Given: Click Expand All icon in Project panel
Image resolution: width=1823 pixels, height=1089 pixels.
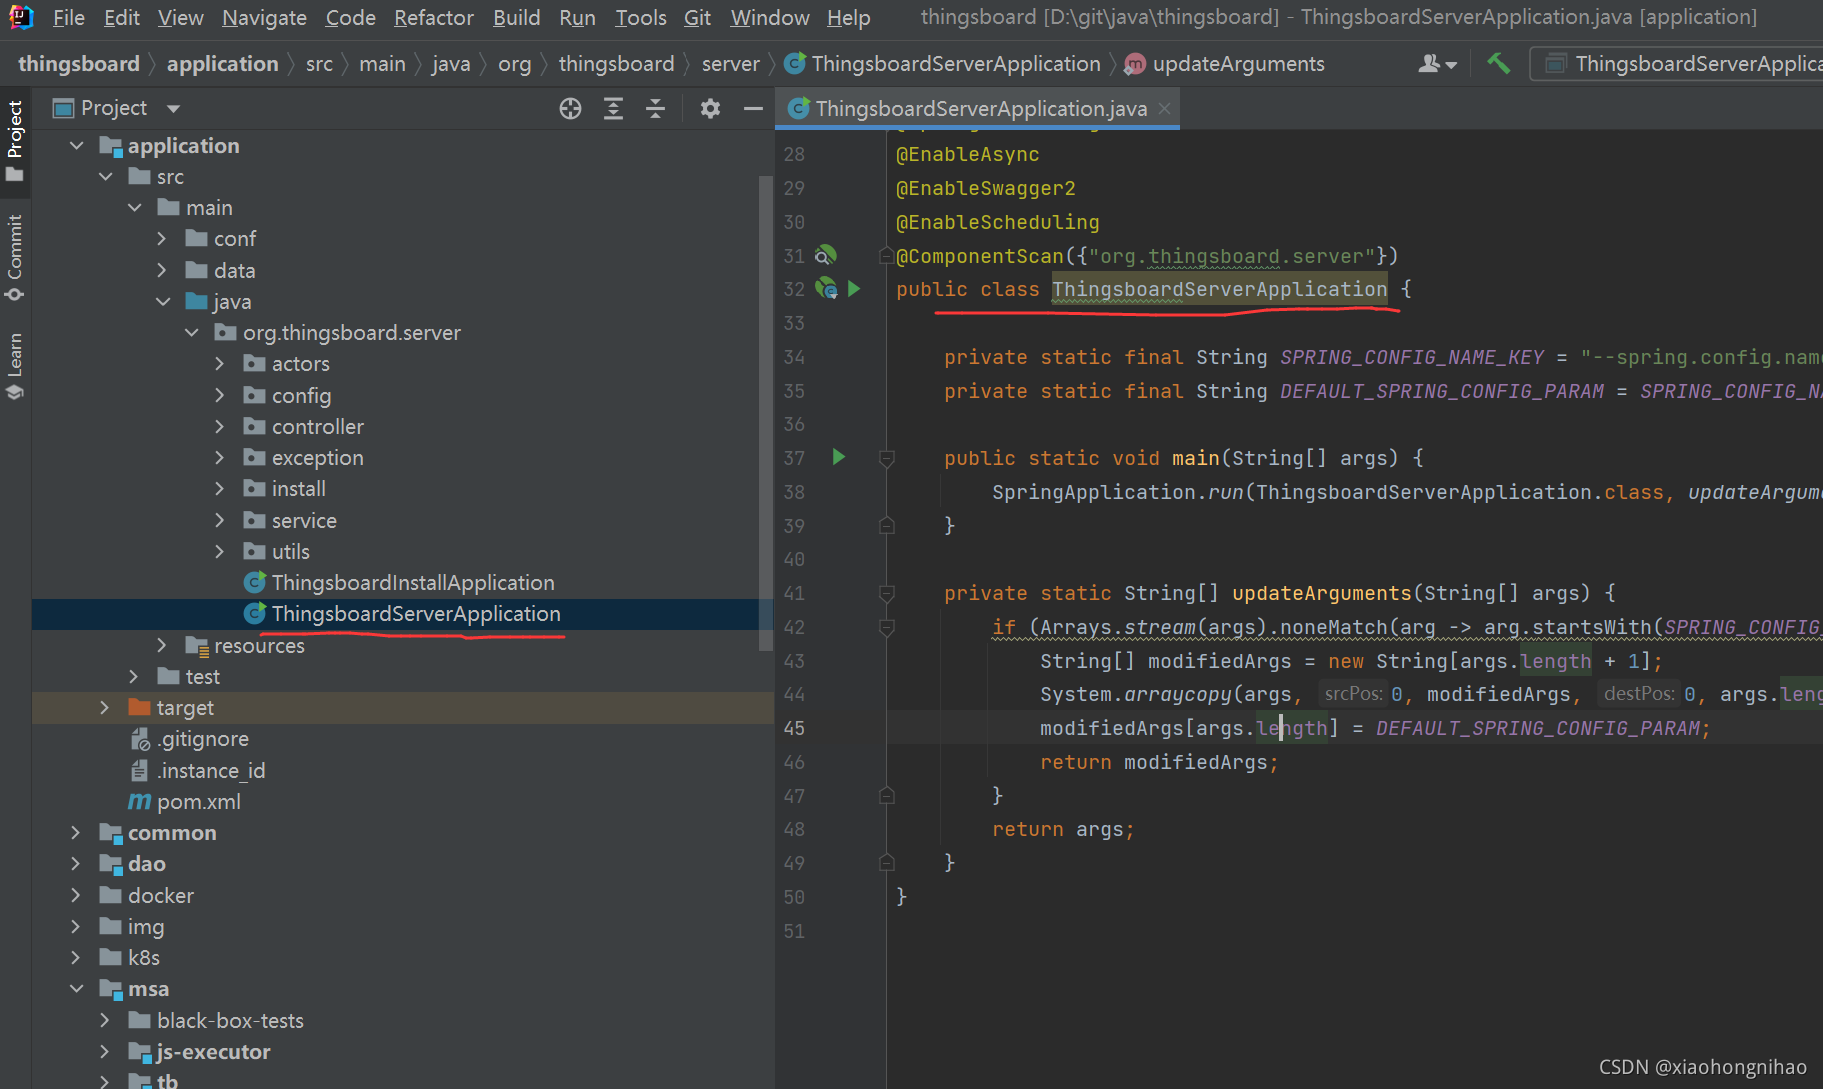Looking at the screenshot, I should (613, 109).
